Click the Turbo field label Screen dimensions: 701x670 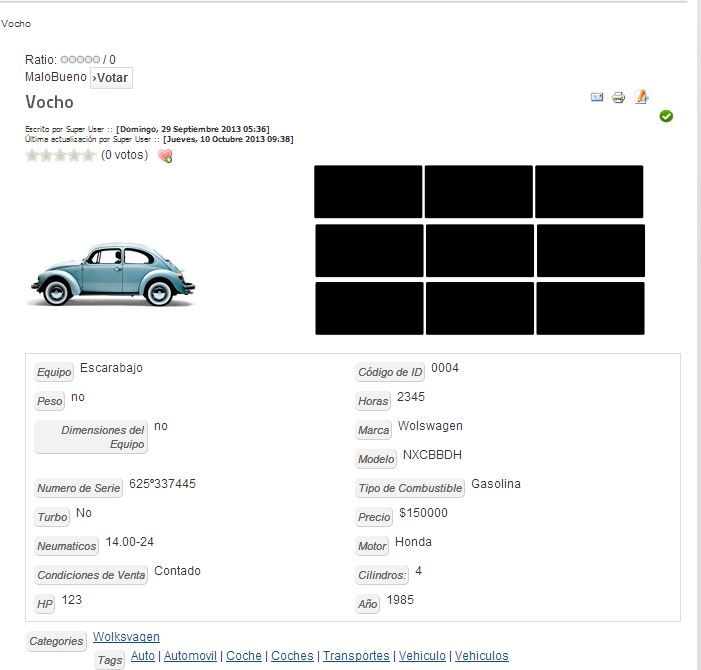click(52, 517)
